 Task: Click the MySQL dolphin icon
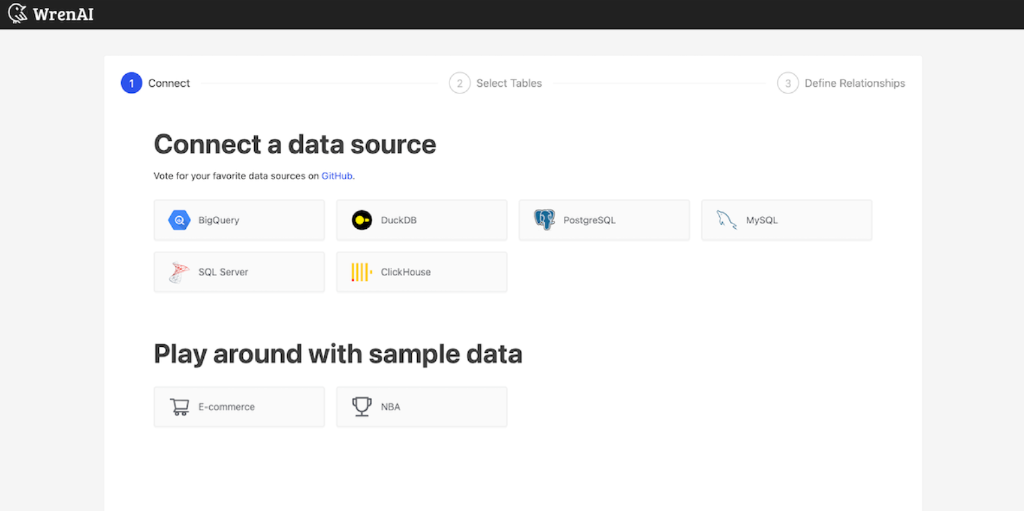(x=727, y=220)
